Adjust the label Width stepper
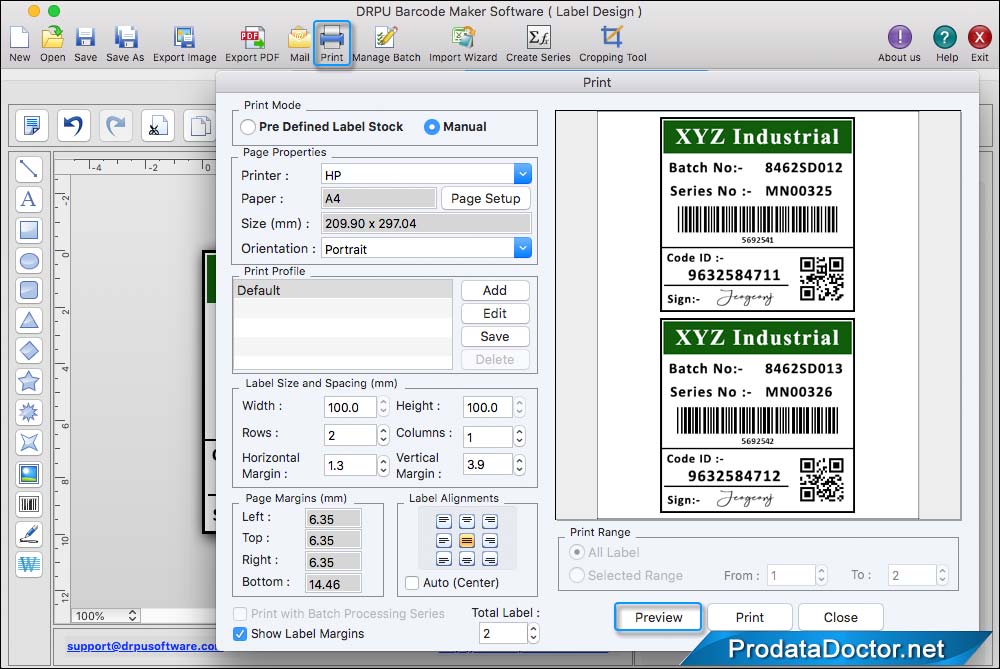1000x669 pixels. point(383,407)
